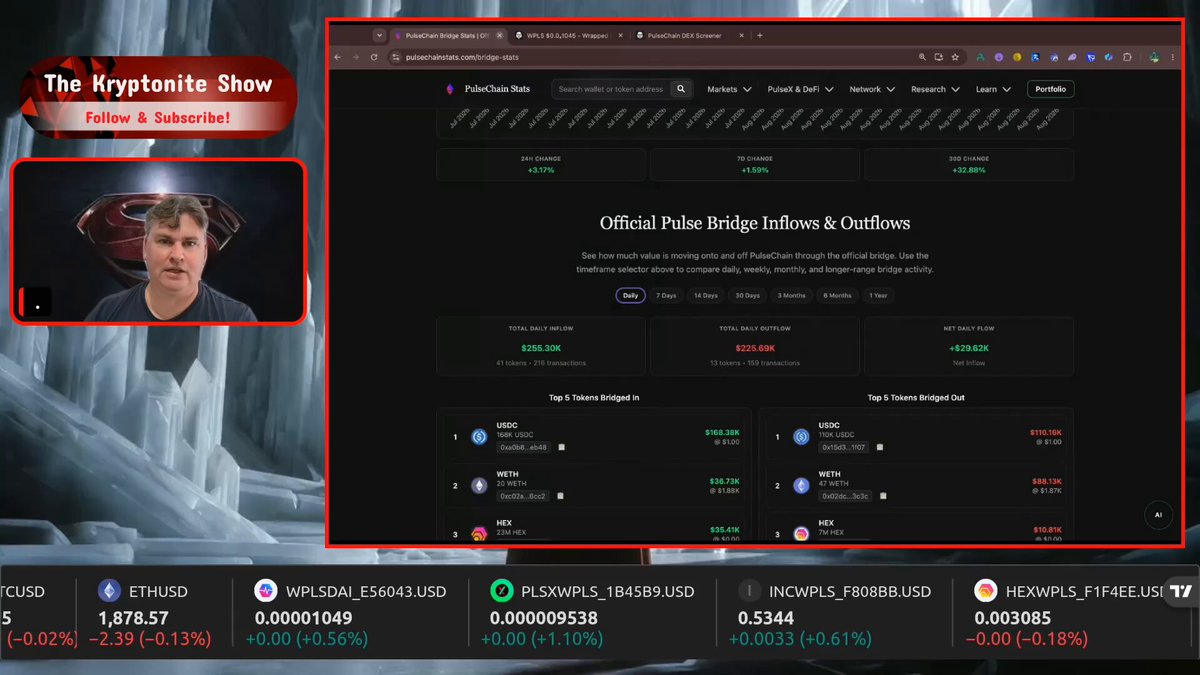This screenshot has height=675, width=1200.
Task: Click the WETH token icon in Bridged Out
Action: click(801, 485)
